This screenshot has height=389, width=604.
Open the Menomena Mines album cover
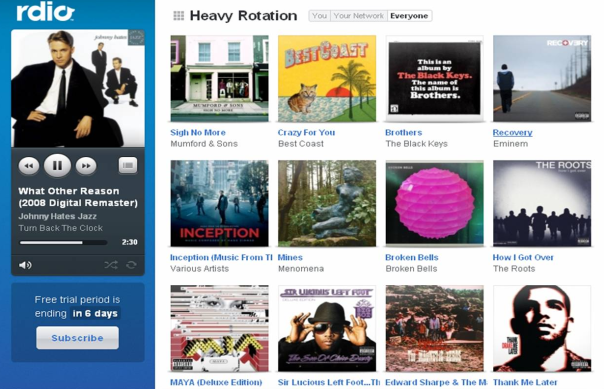[x=327, y=203]
